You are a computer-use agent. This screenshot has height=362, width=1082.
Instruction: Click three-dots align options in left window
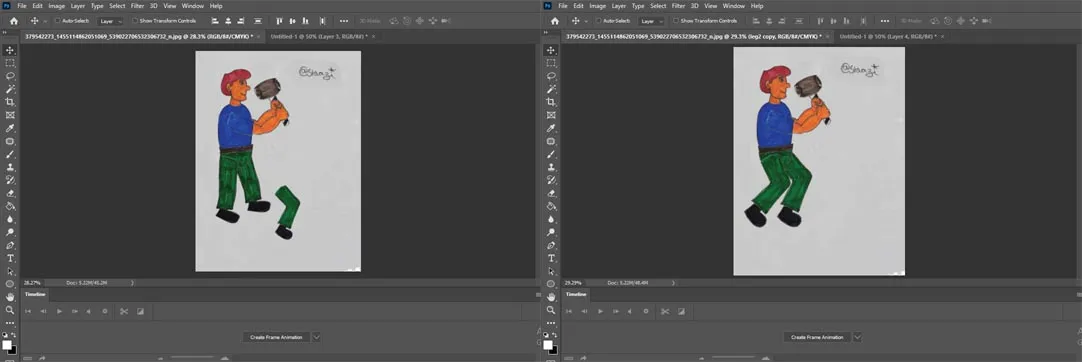pos(344,21)
